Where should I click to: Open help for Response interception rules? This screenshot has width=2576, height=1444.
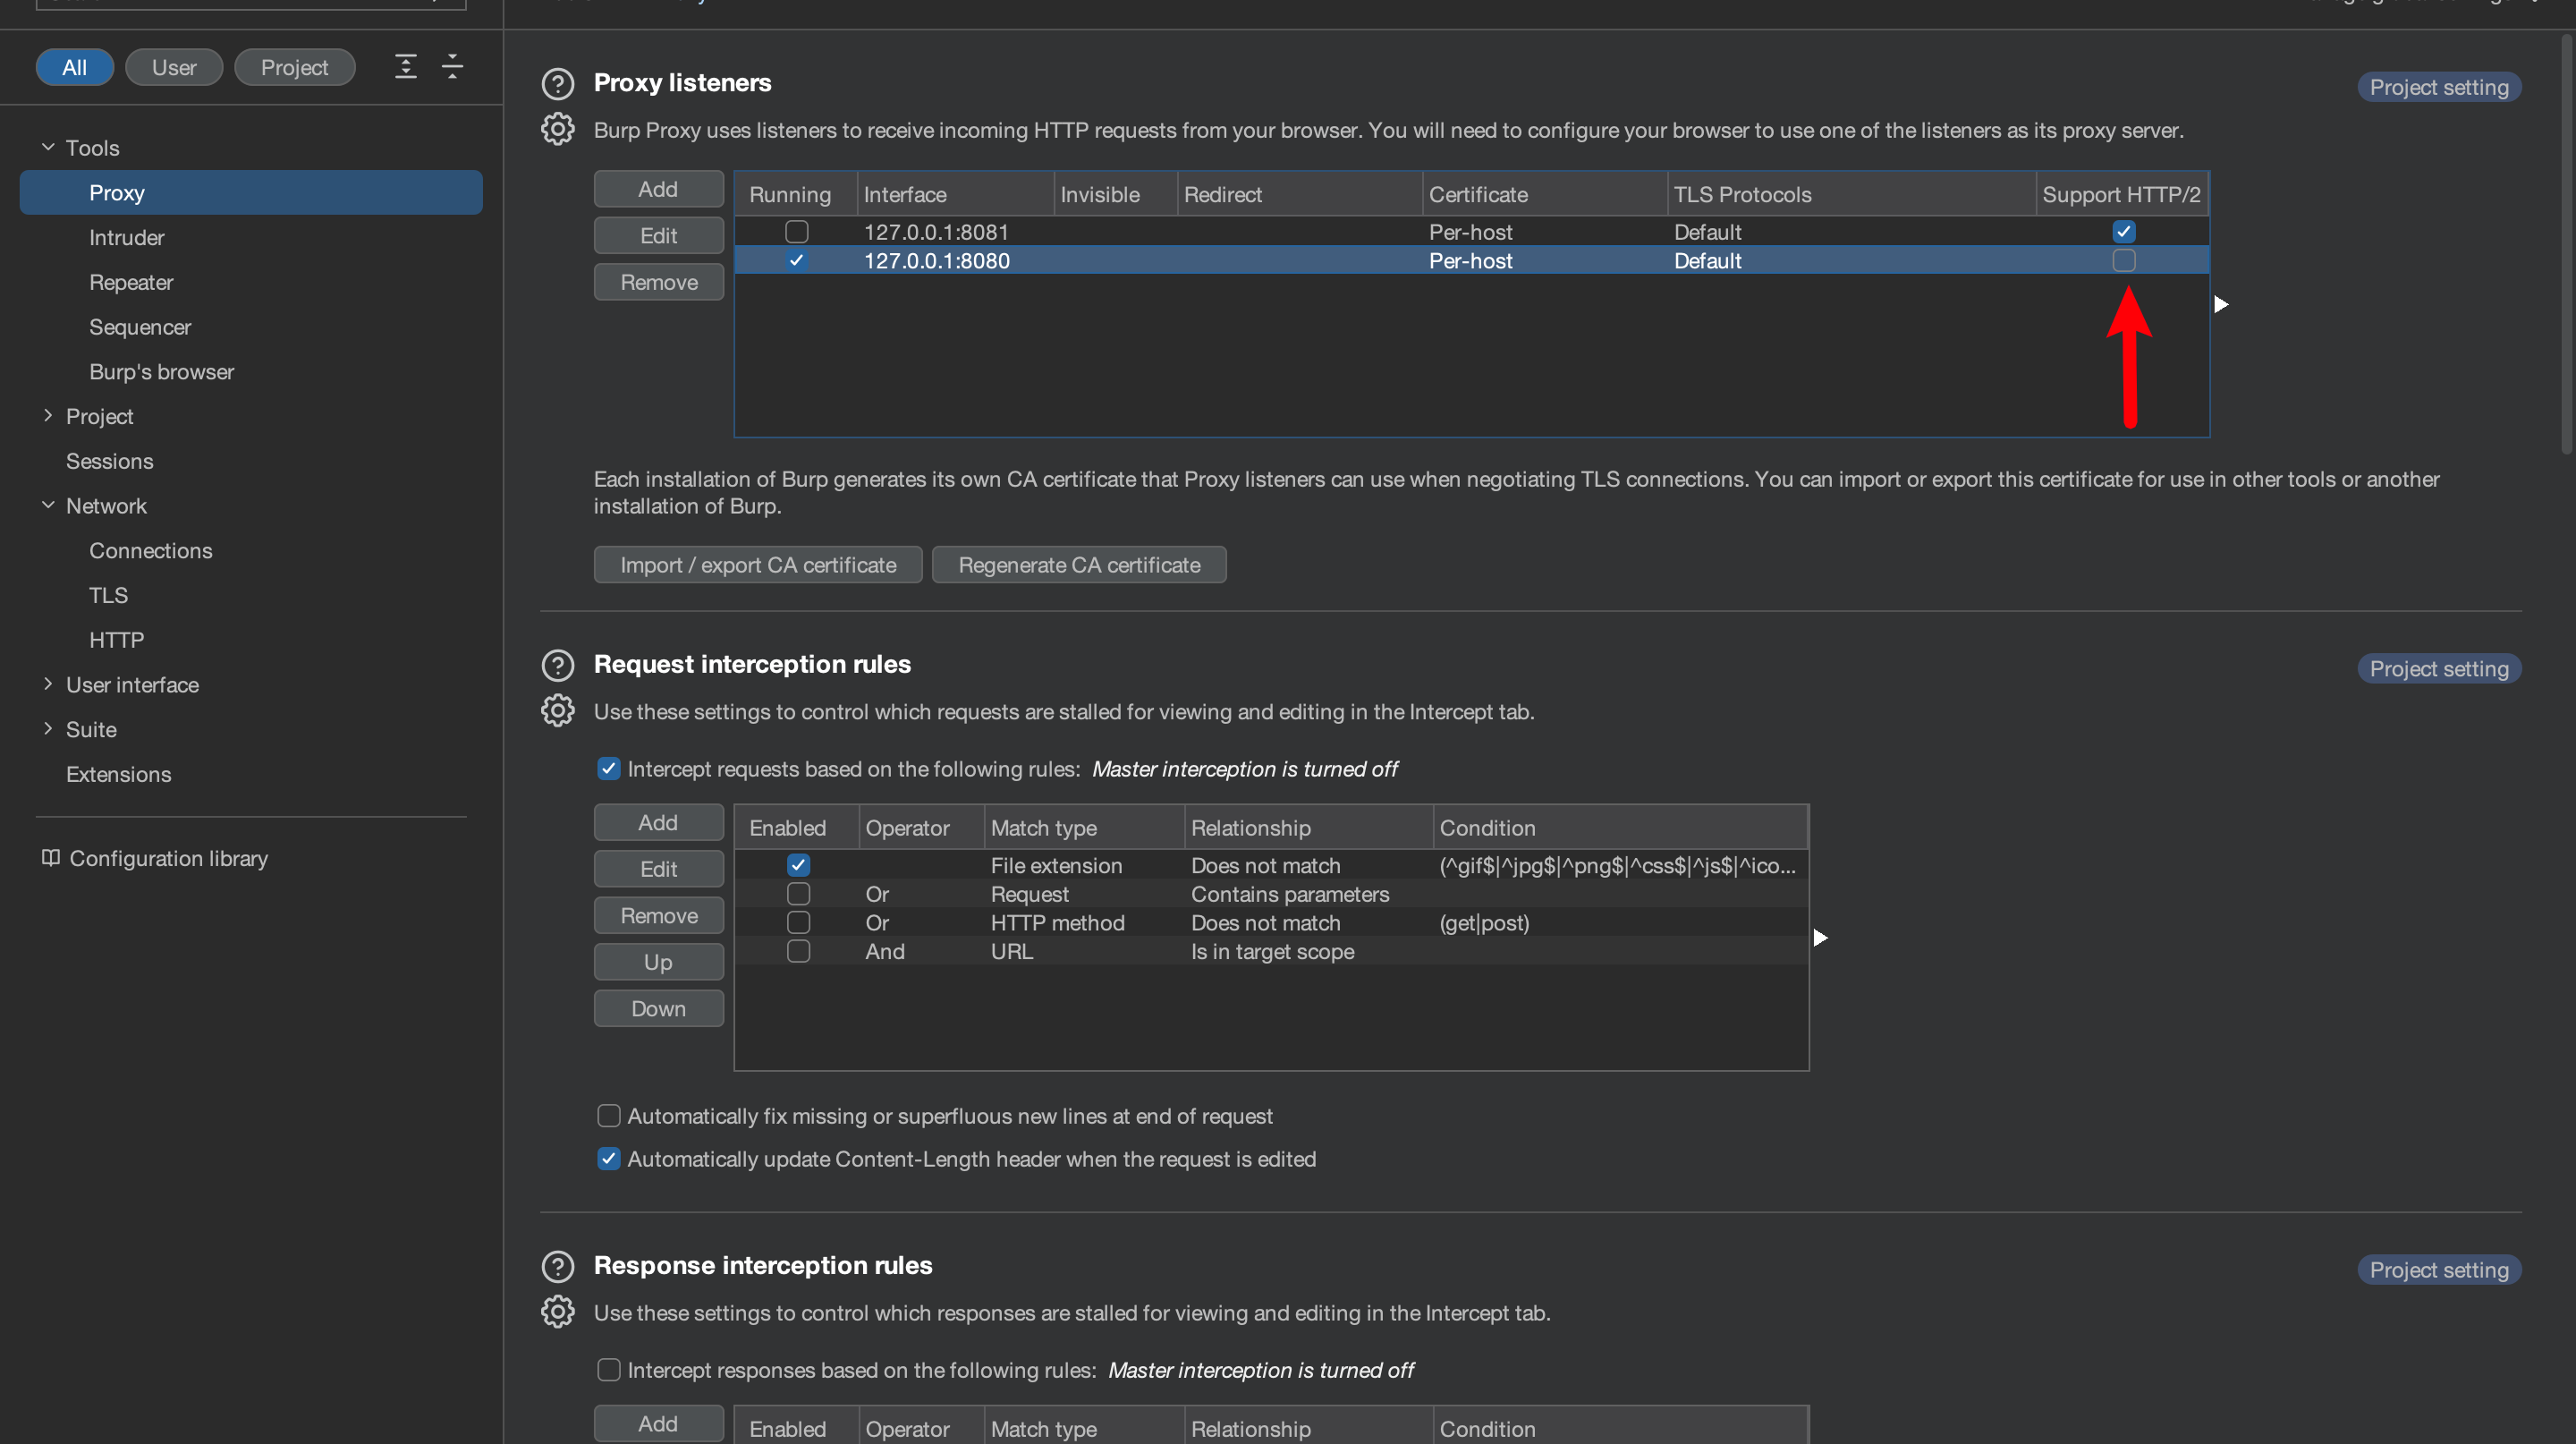click(x=557, y=1267)
